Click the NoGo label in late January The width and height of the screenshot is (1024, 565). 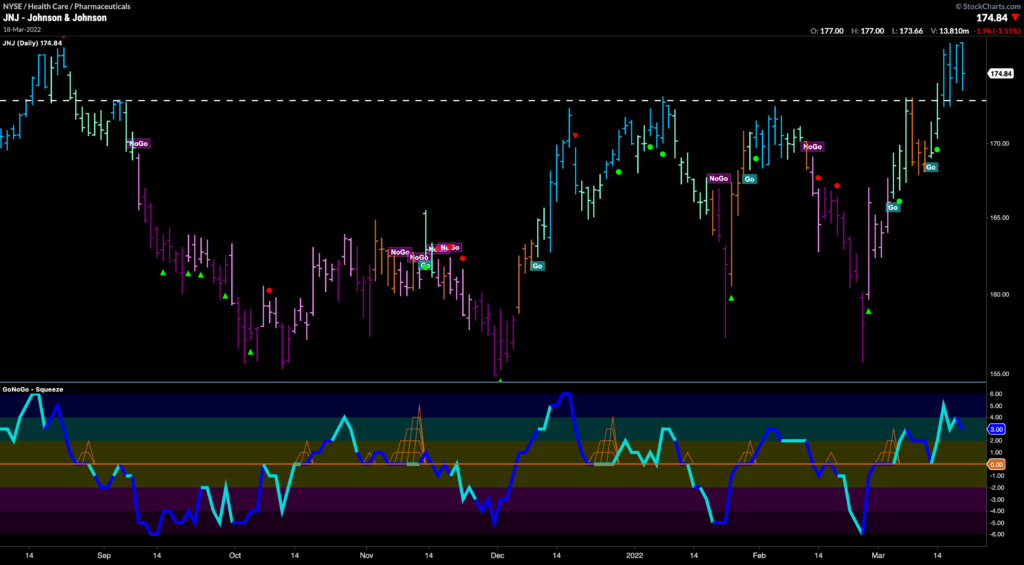718,178
